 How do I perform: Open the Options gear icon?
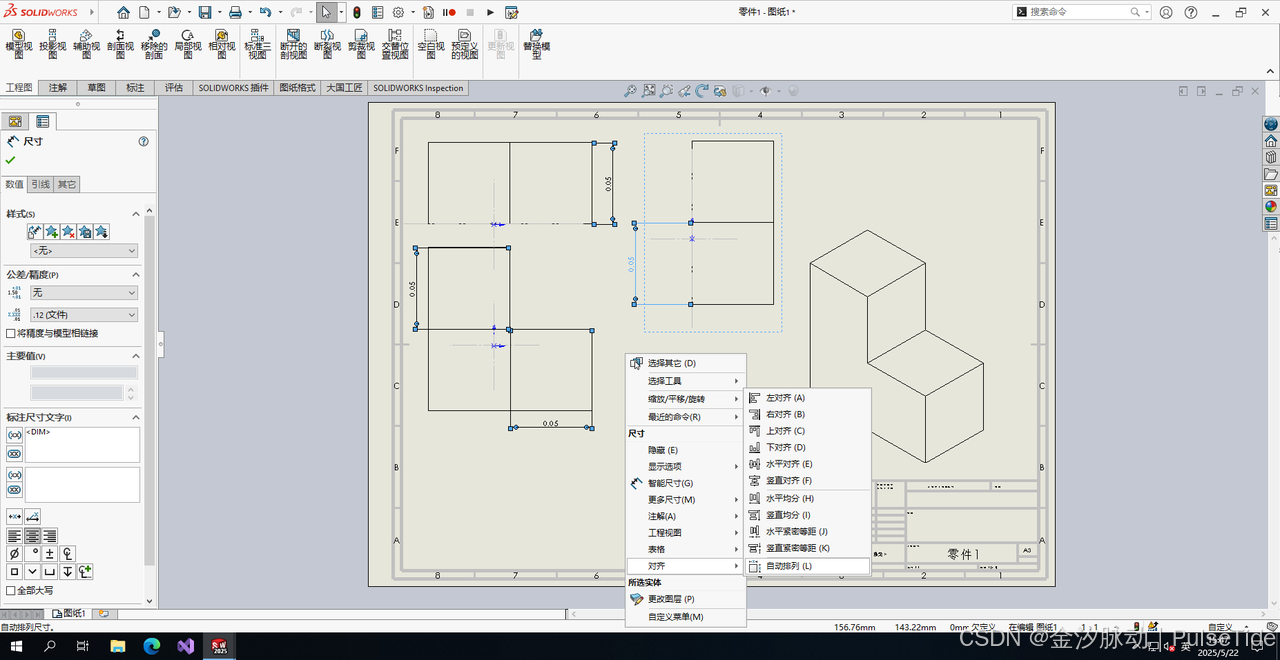pos(398,12)
